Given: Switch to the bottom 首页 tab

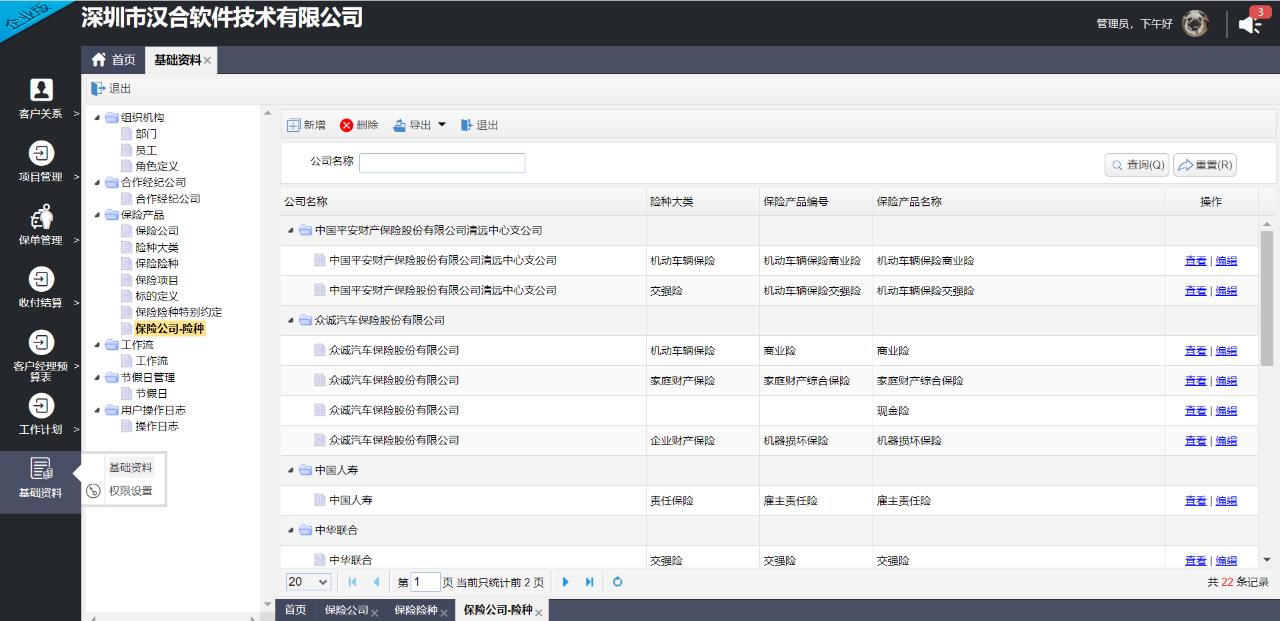Looking at the screenshot, I should [x=295, y=610].
